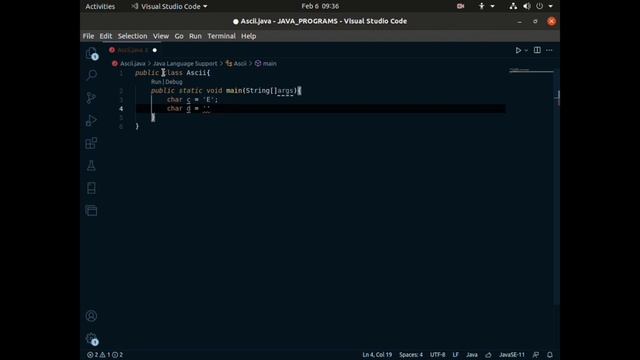Click the network icon in system tray

(x=513, y=6)
